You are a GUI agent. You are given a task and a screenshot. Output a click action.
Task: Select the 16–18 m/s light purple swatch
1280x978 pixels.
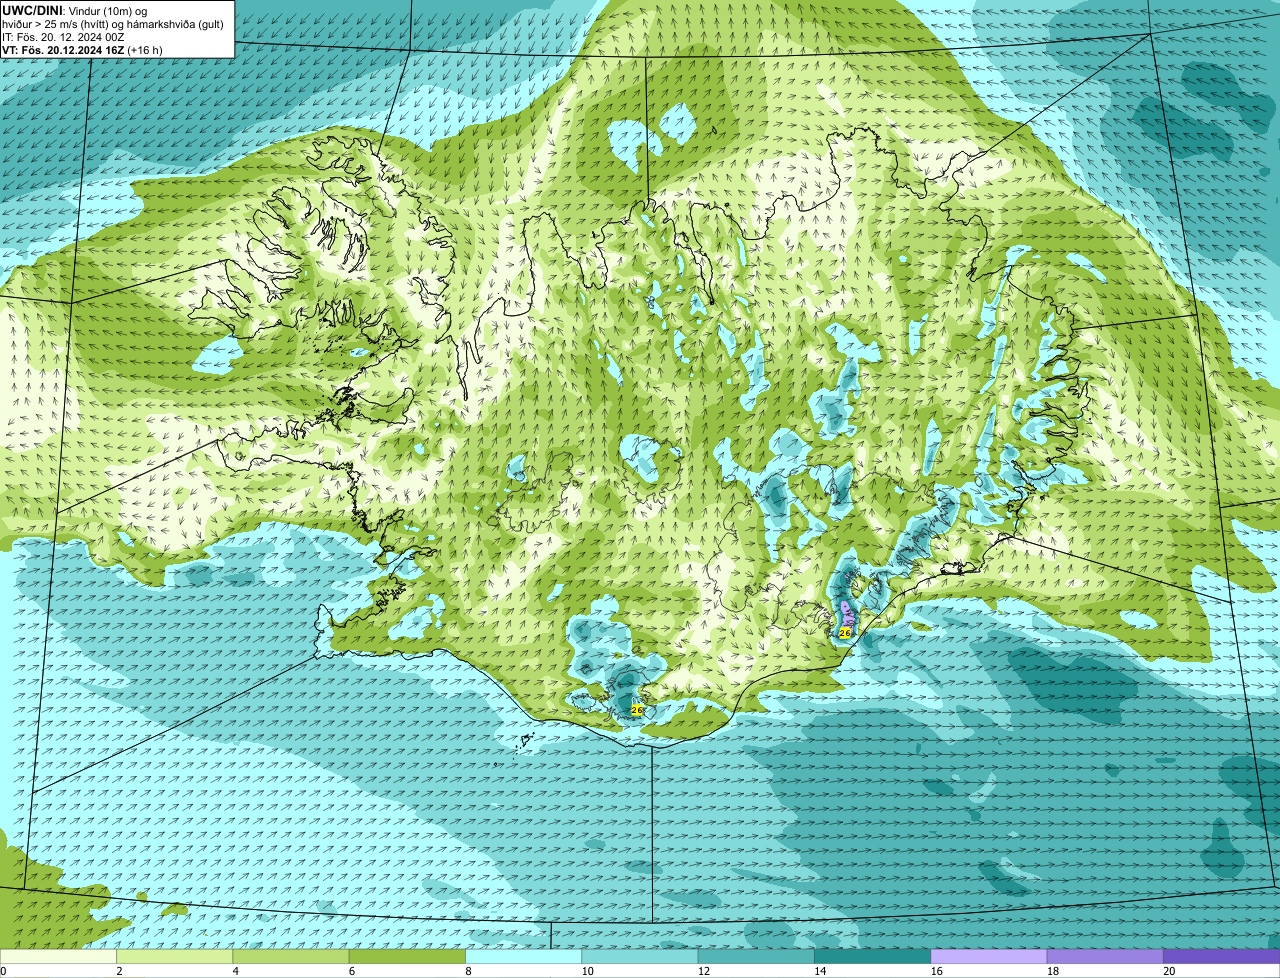(989, 956)
